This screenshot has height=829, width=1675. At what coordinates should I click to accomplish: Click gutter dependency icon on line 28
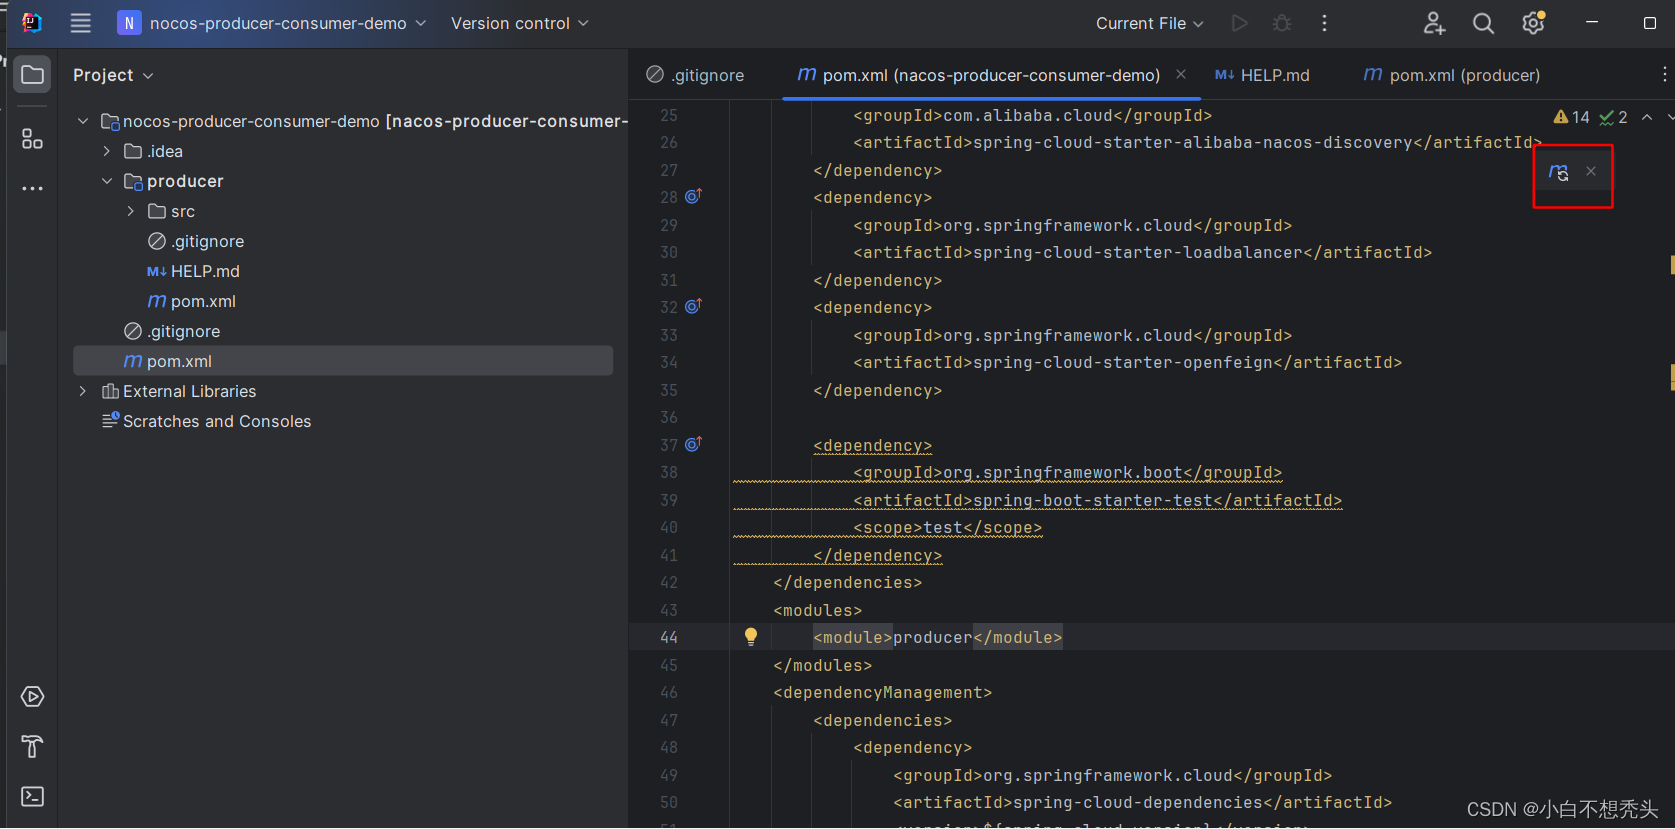click(693, 196)
